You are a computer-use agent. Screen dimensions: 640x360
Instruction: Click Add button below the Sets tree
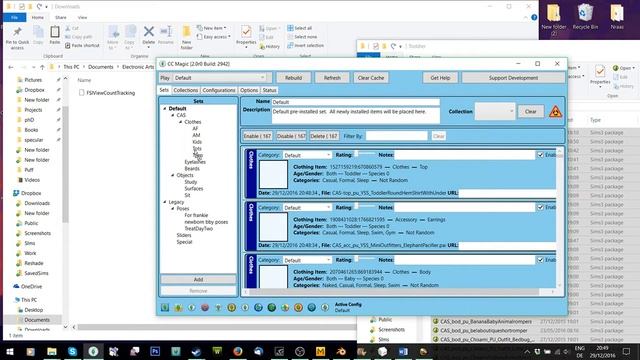(x=198, y=280)
